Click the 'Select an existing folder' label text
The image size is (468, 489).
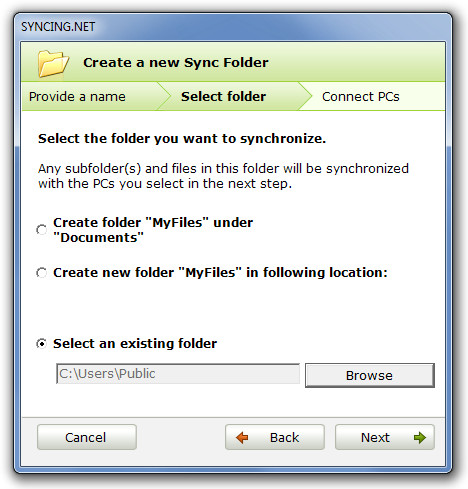pos(135,344)
